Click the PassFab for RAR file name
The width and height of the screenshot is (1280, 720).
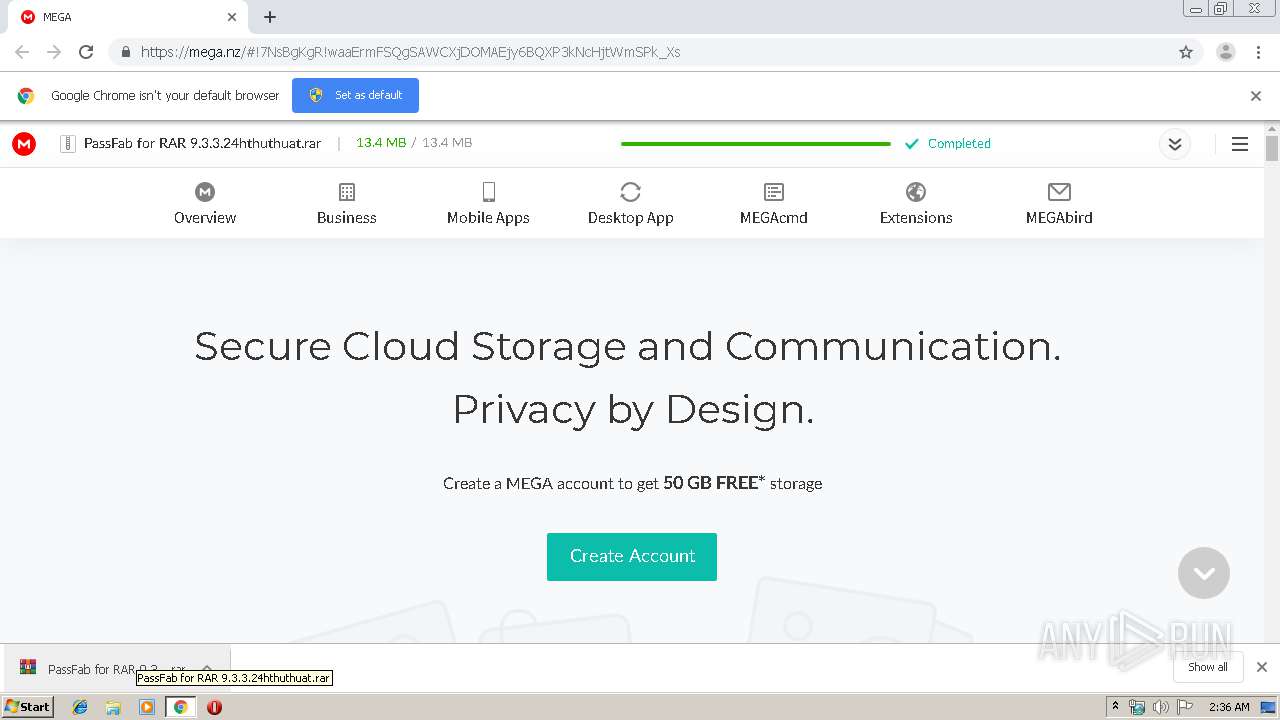203,143
